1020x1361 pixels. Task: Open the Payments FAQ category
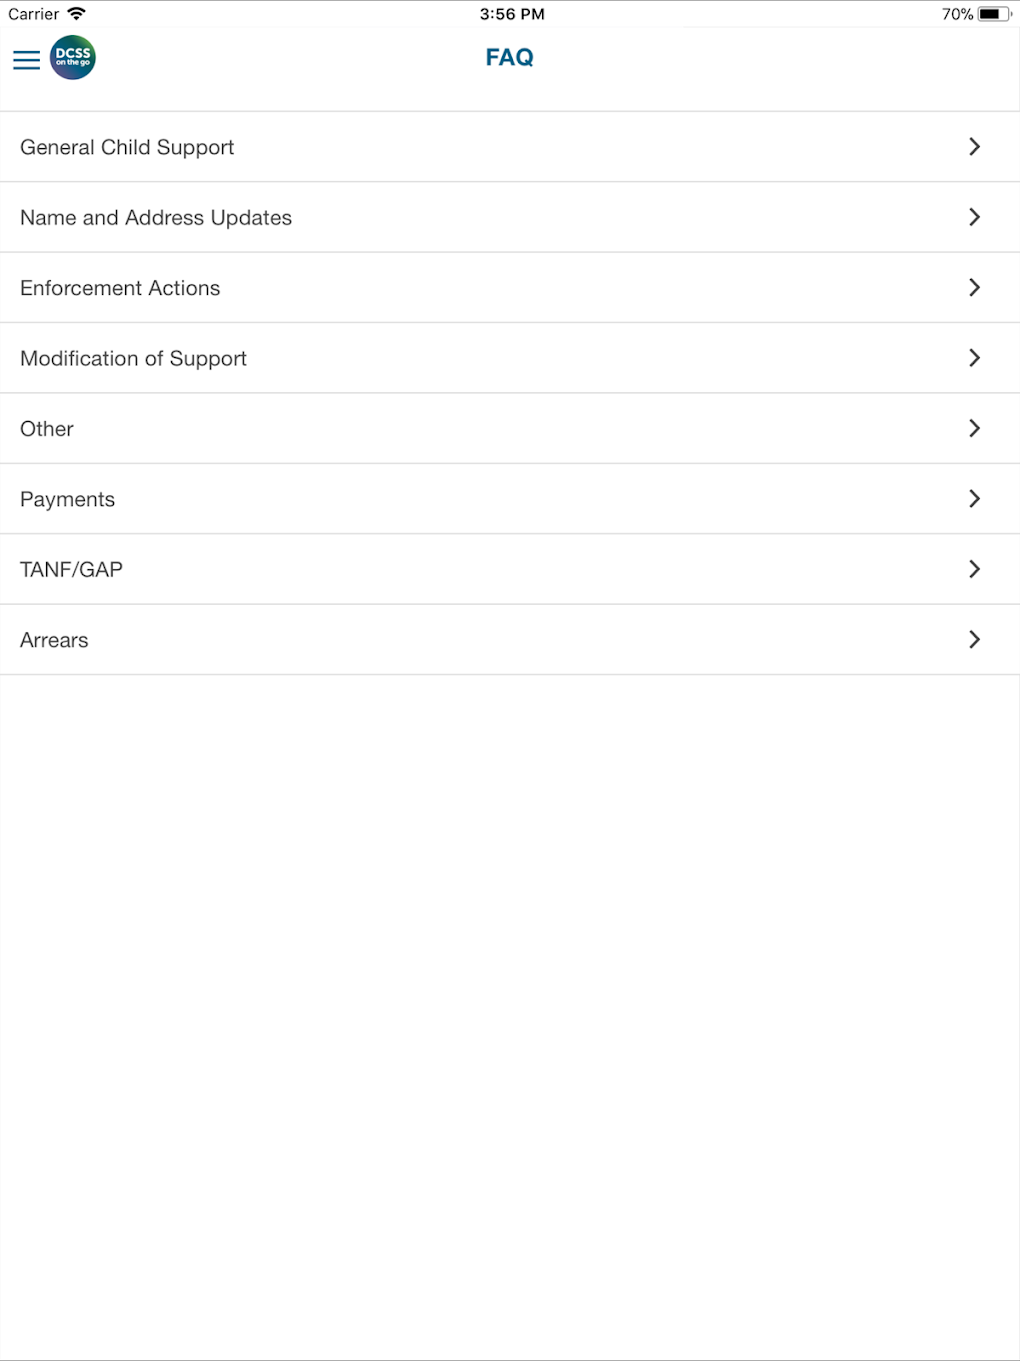[x=67, y=499]
